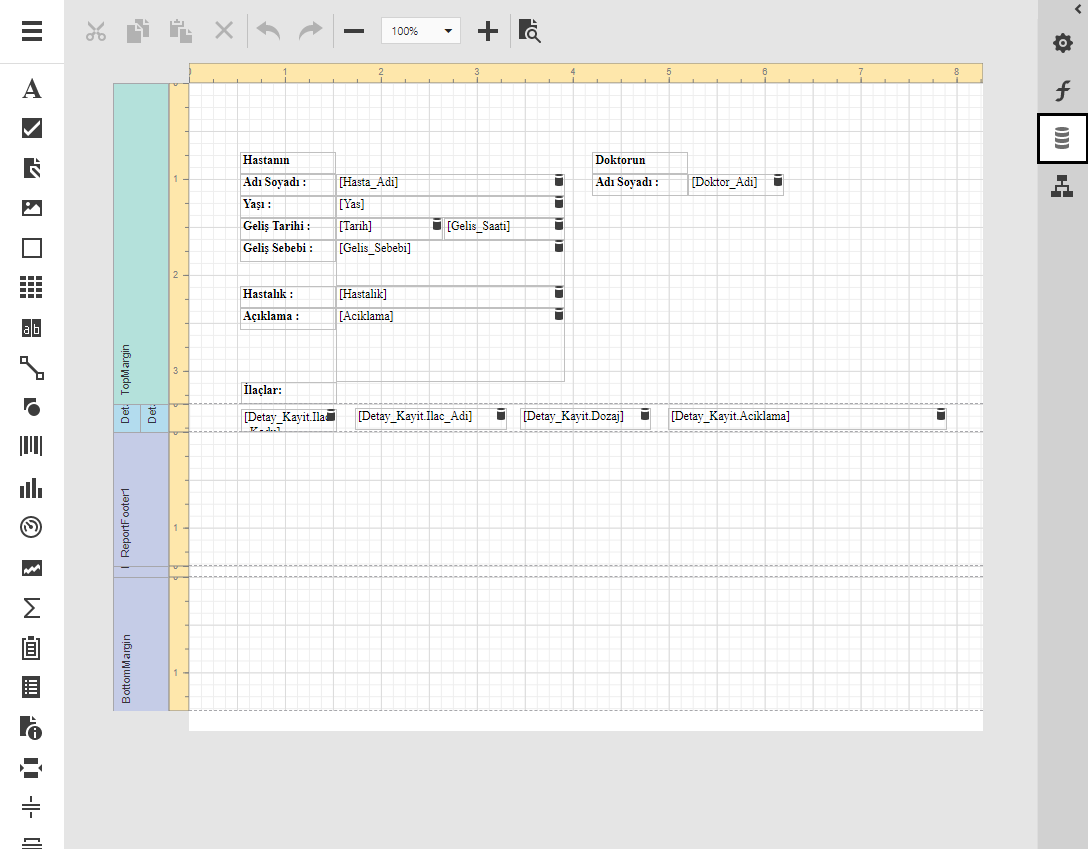
Task: Click the Zoom In plus button
Action: coord(487,31)
